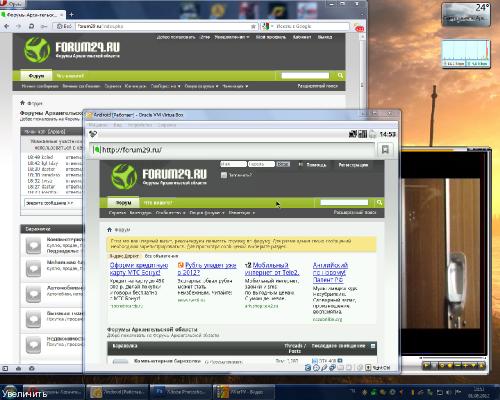The image size is (500, 400).
Task: Open the Tele2 mobile internet ad link
Action: (x=272, y=269)
